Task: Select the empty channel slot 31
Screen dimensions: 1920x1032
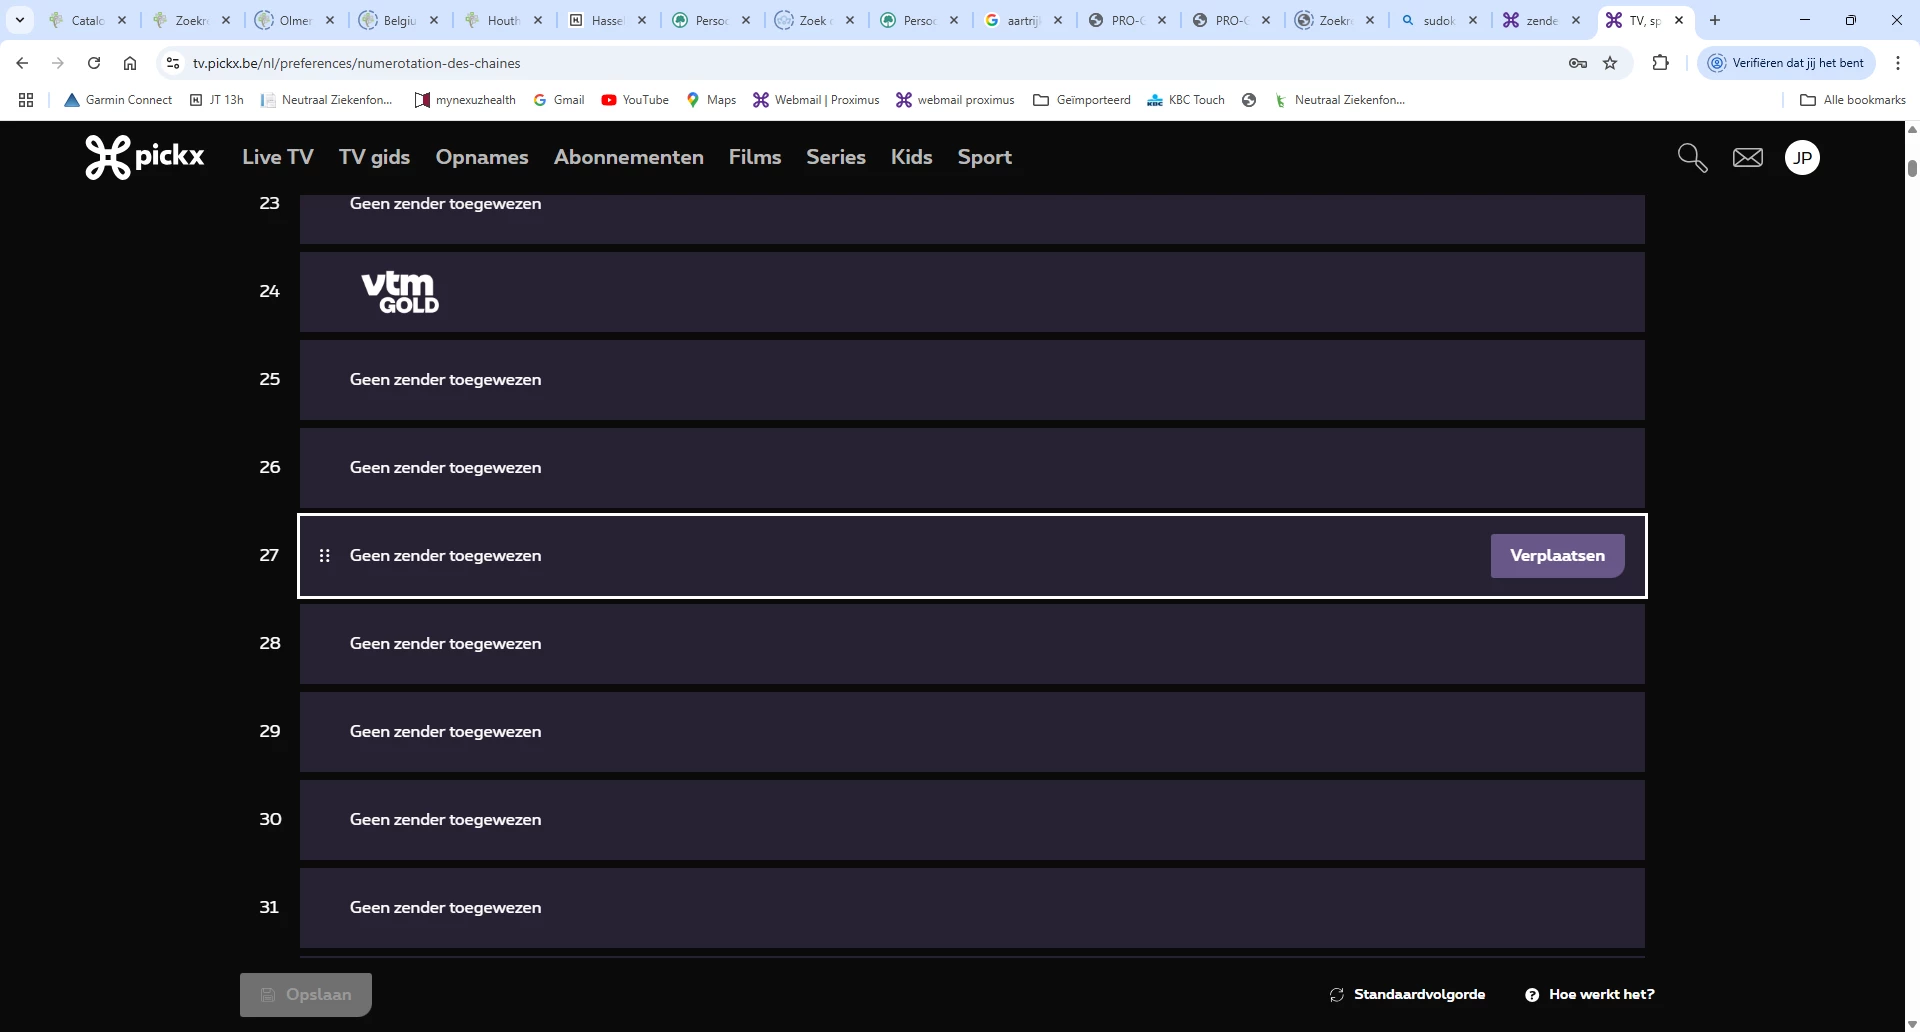Action: [972, 908]
